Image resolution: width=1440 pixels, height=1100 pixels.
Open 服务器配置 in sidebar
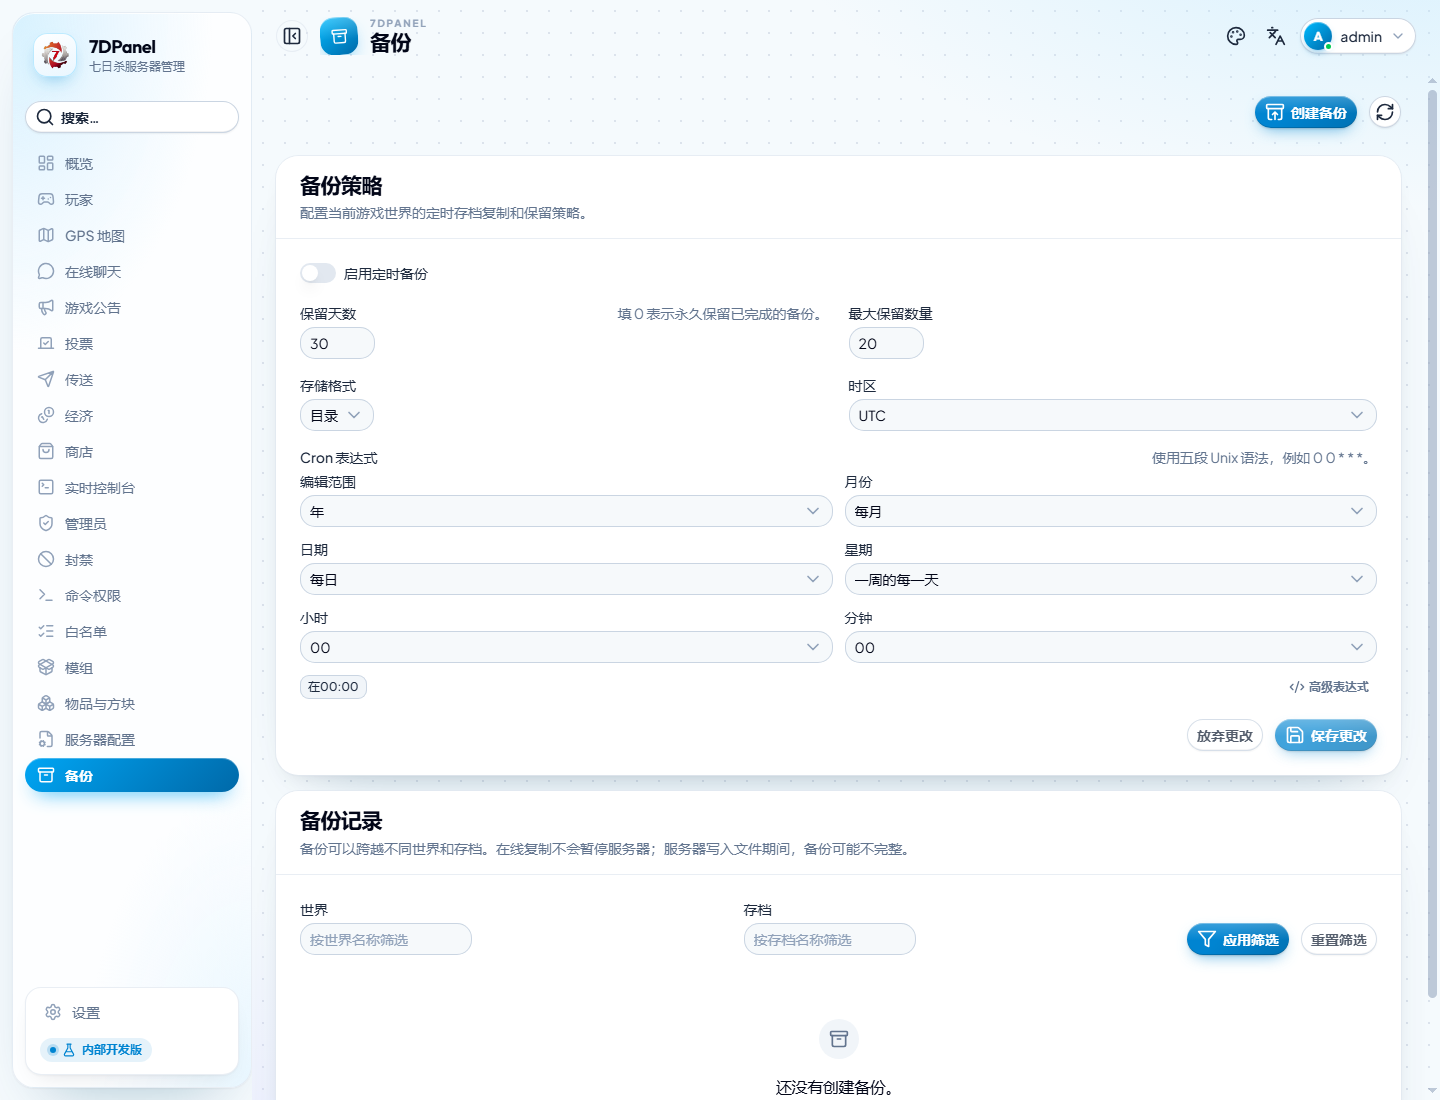[x=132, y=739]
